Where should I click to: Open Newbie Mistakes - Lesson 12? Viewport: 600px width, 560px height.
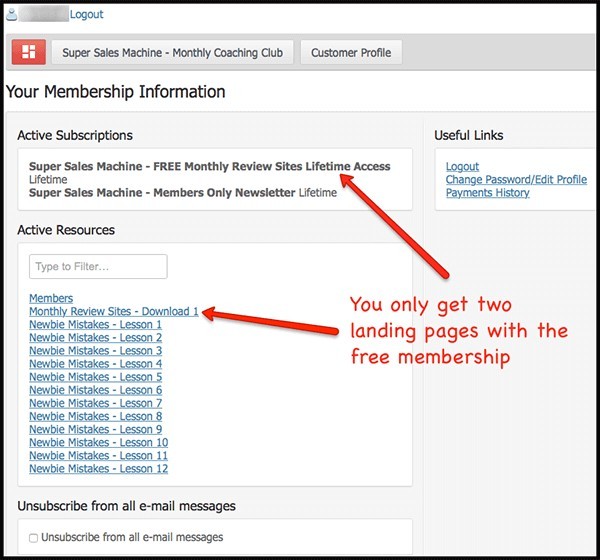99,469
